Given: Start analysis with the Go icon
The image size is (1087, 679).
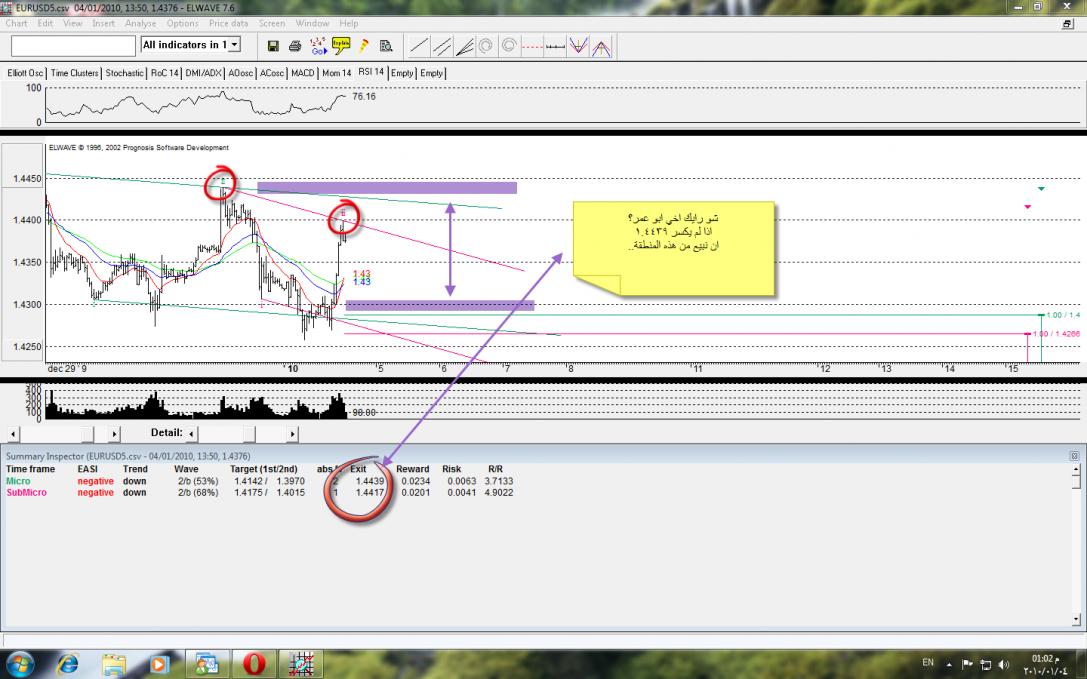Looking at the screenshot, I should pyautogui.click(x=318, y=46).
